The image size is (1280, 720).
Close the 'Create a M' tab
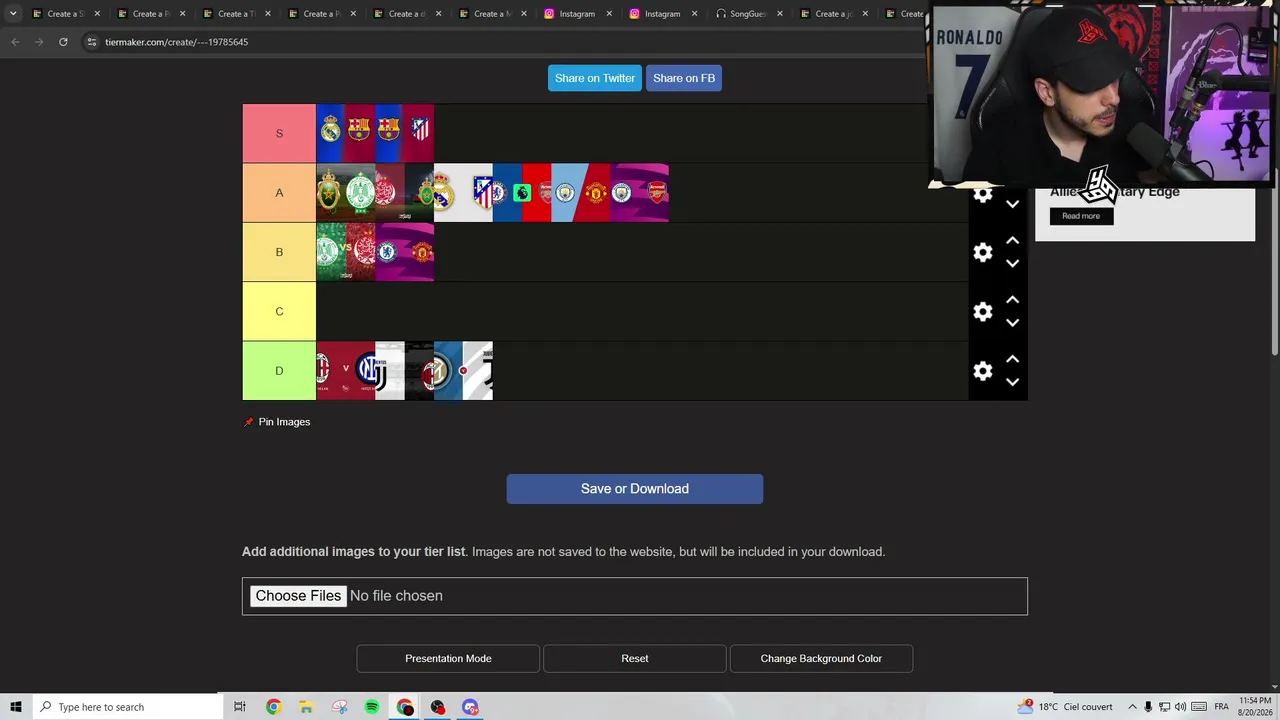(523, 14)
